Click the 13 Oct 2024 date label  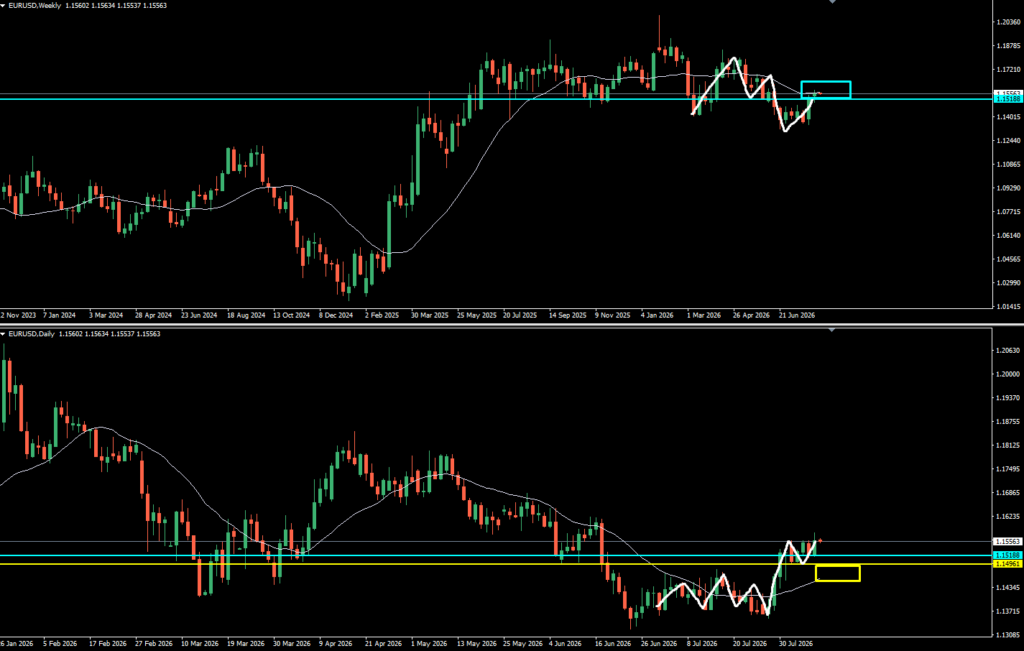[291, 315]
